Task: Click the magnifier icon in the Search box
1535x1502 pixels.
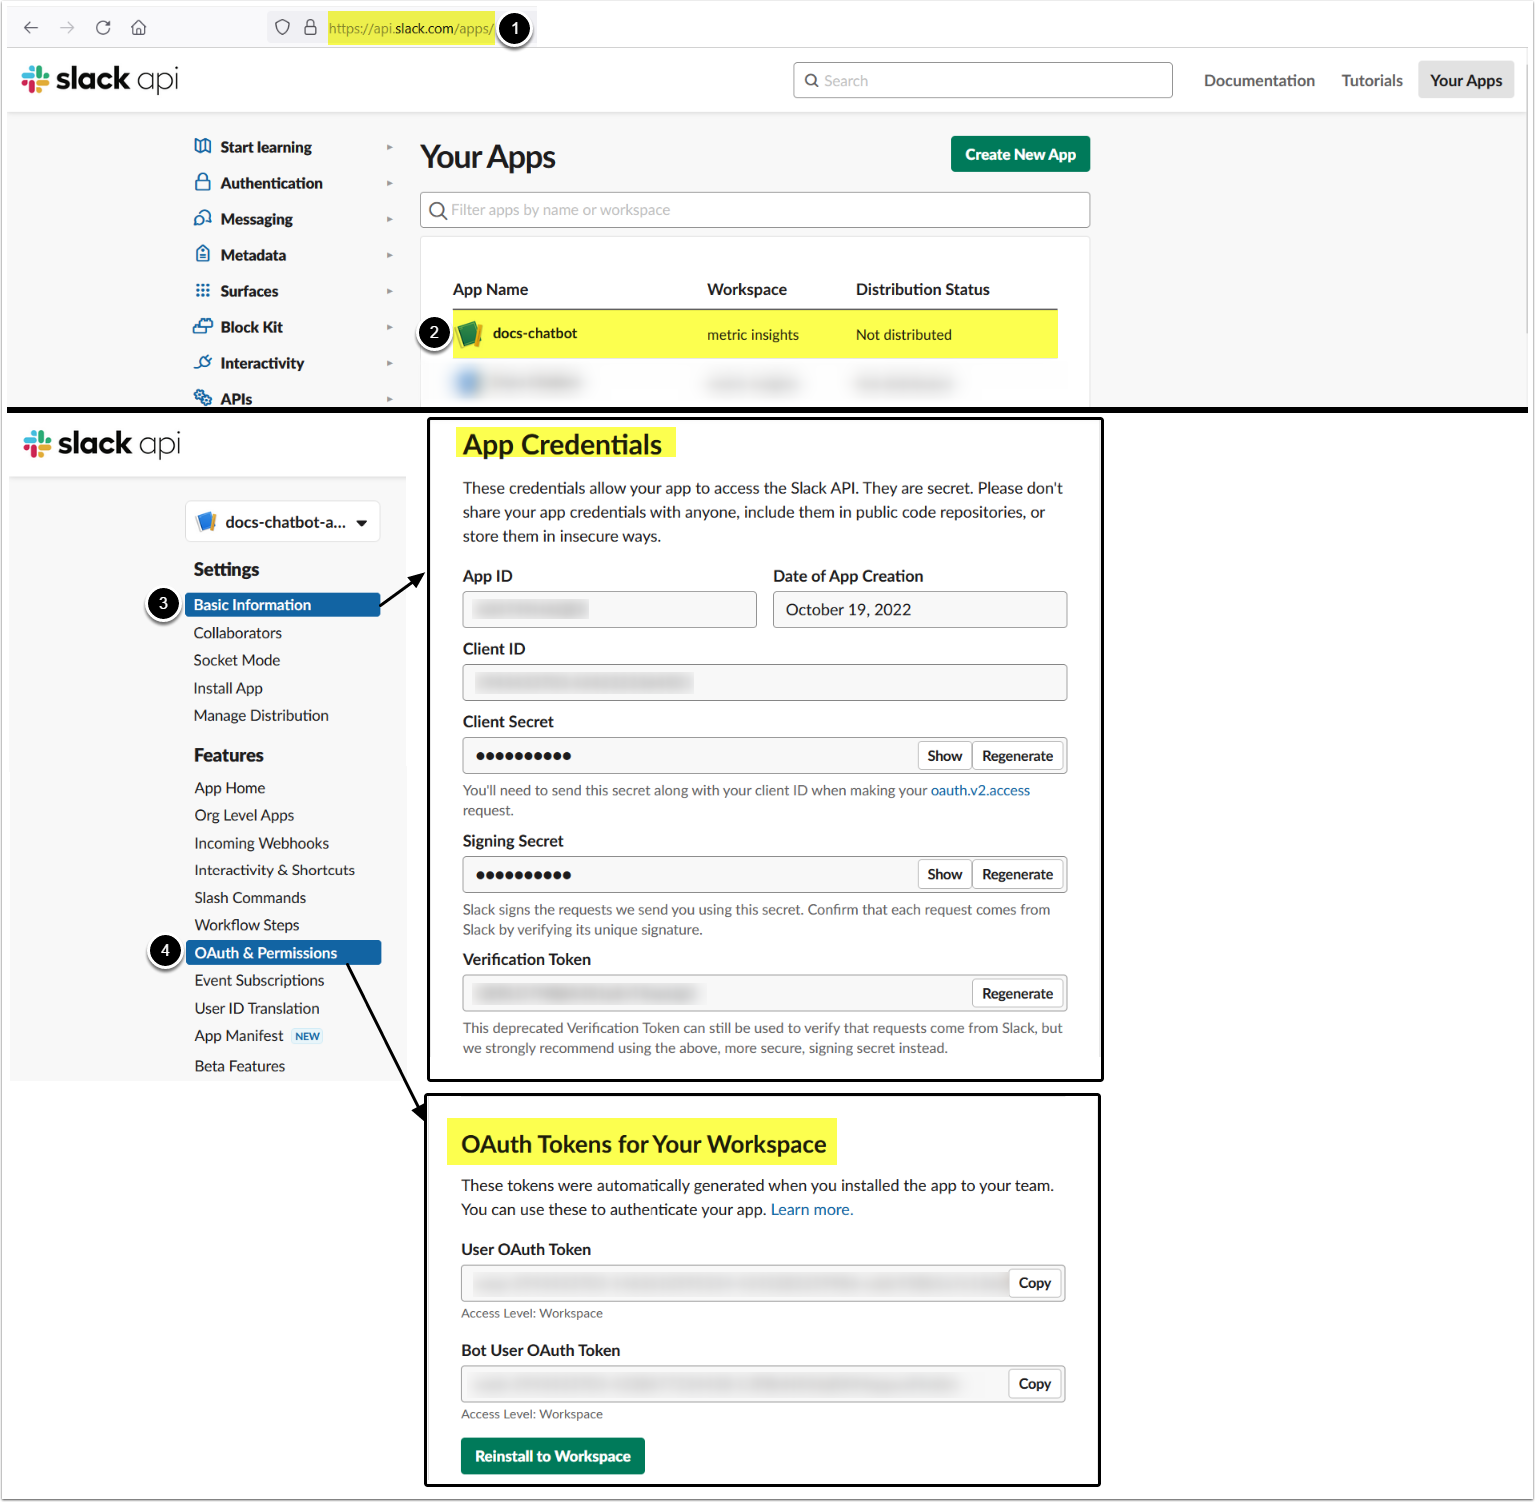Action: click(812, 81)
